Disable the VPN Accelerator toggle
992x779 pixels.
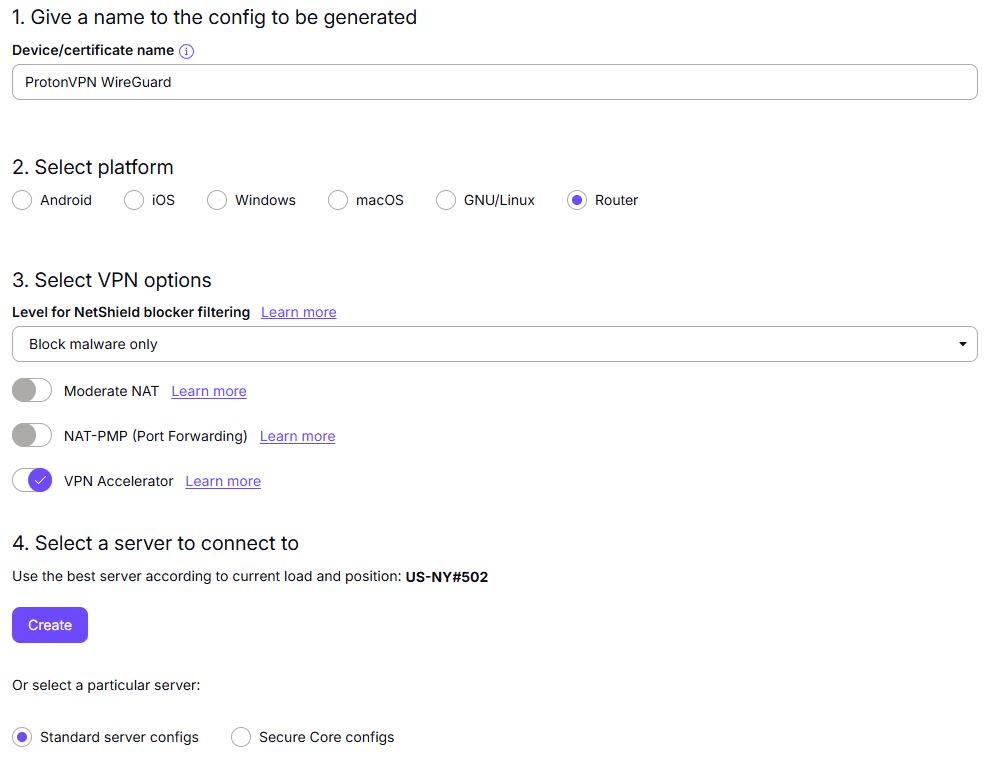[31, 480]
